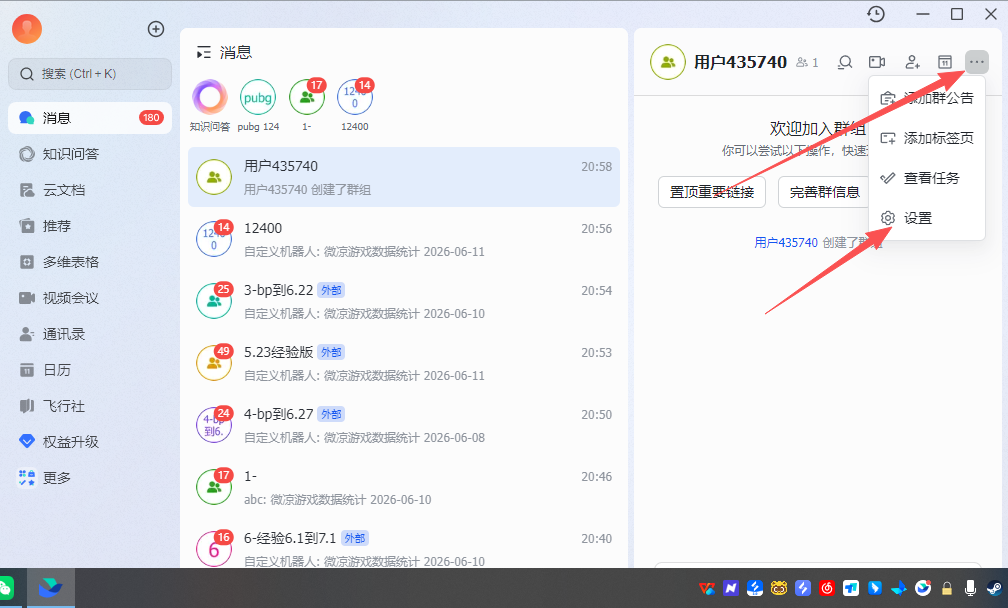
Task: Open the group calendar icon in header
Action: coord(945,62)
